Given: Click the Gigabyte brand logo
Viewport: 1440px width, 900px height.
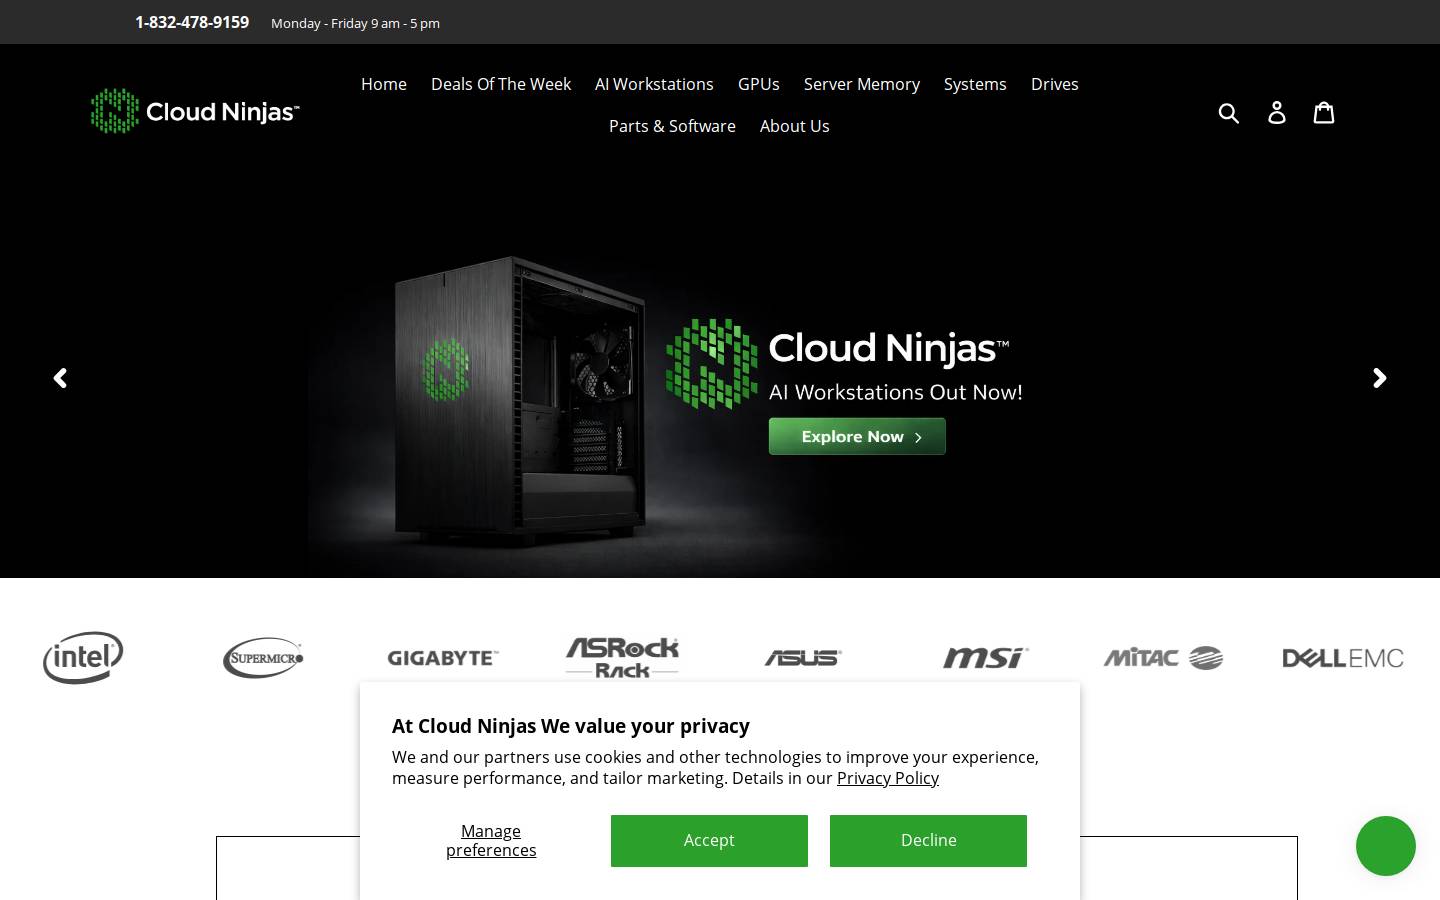Looking at the screenshot, I should (x=443, y=658).
